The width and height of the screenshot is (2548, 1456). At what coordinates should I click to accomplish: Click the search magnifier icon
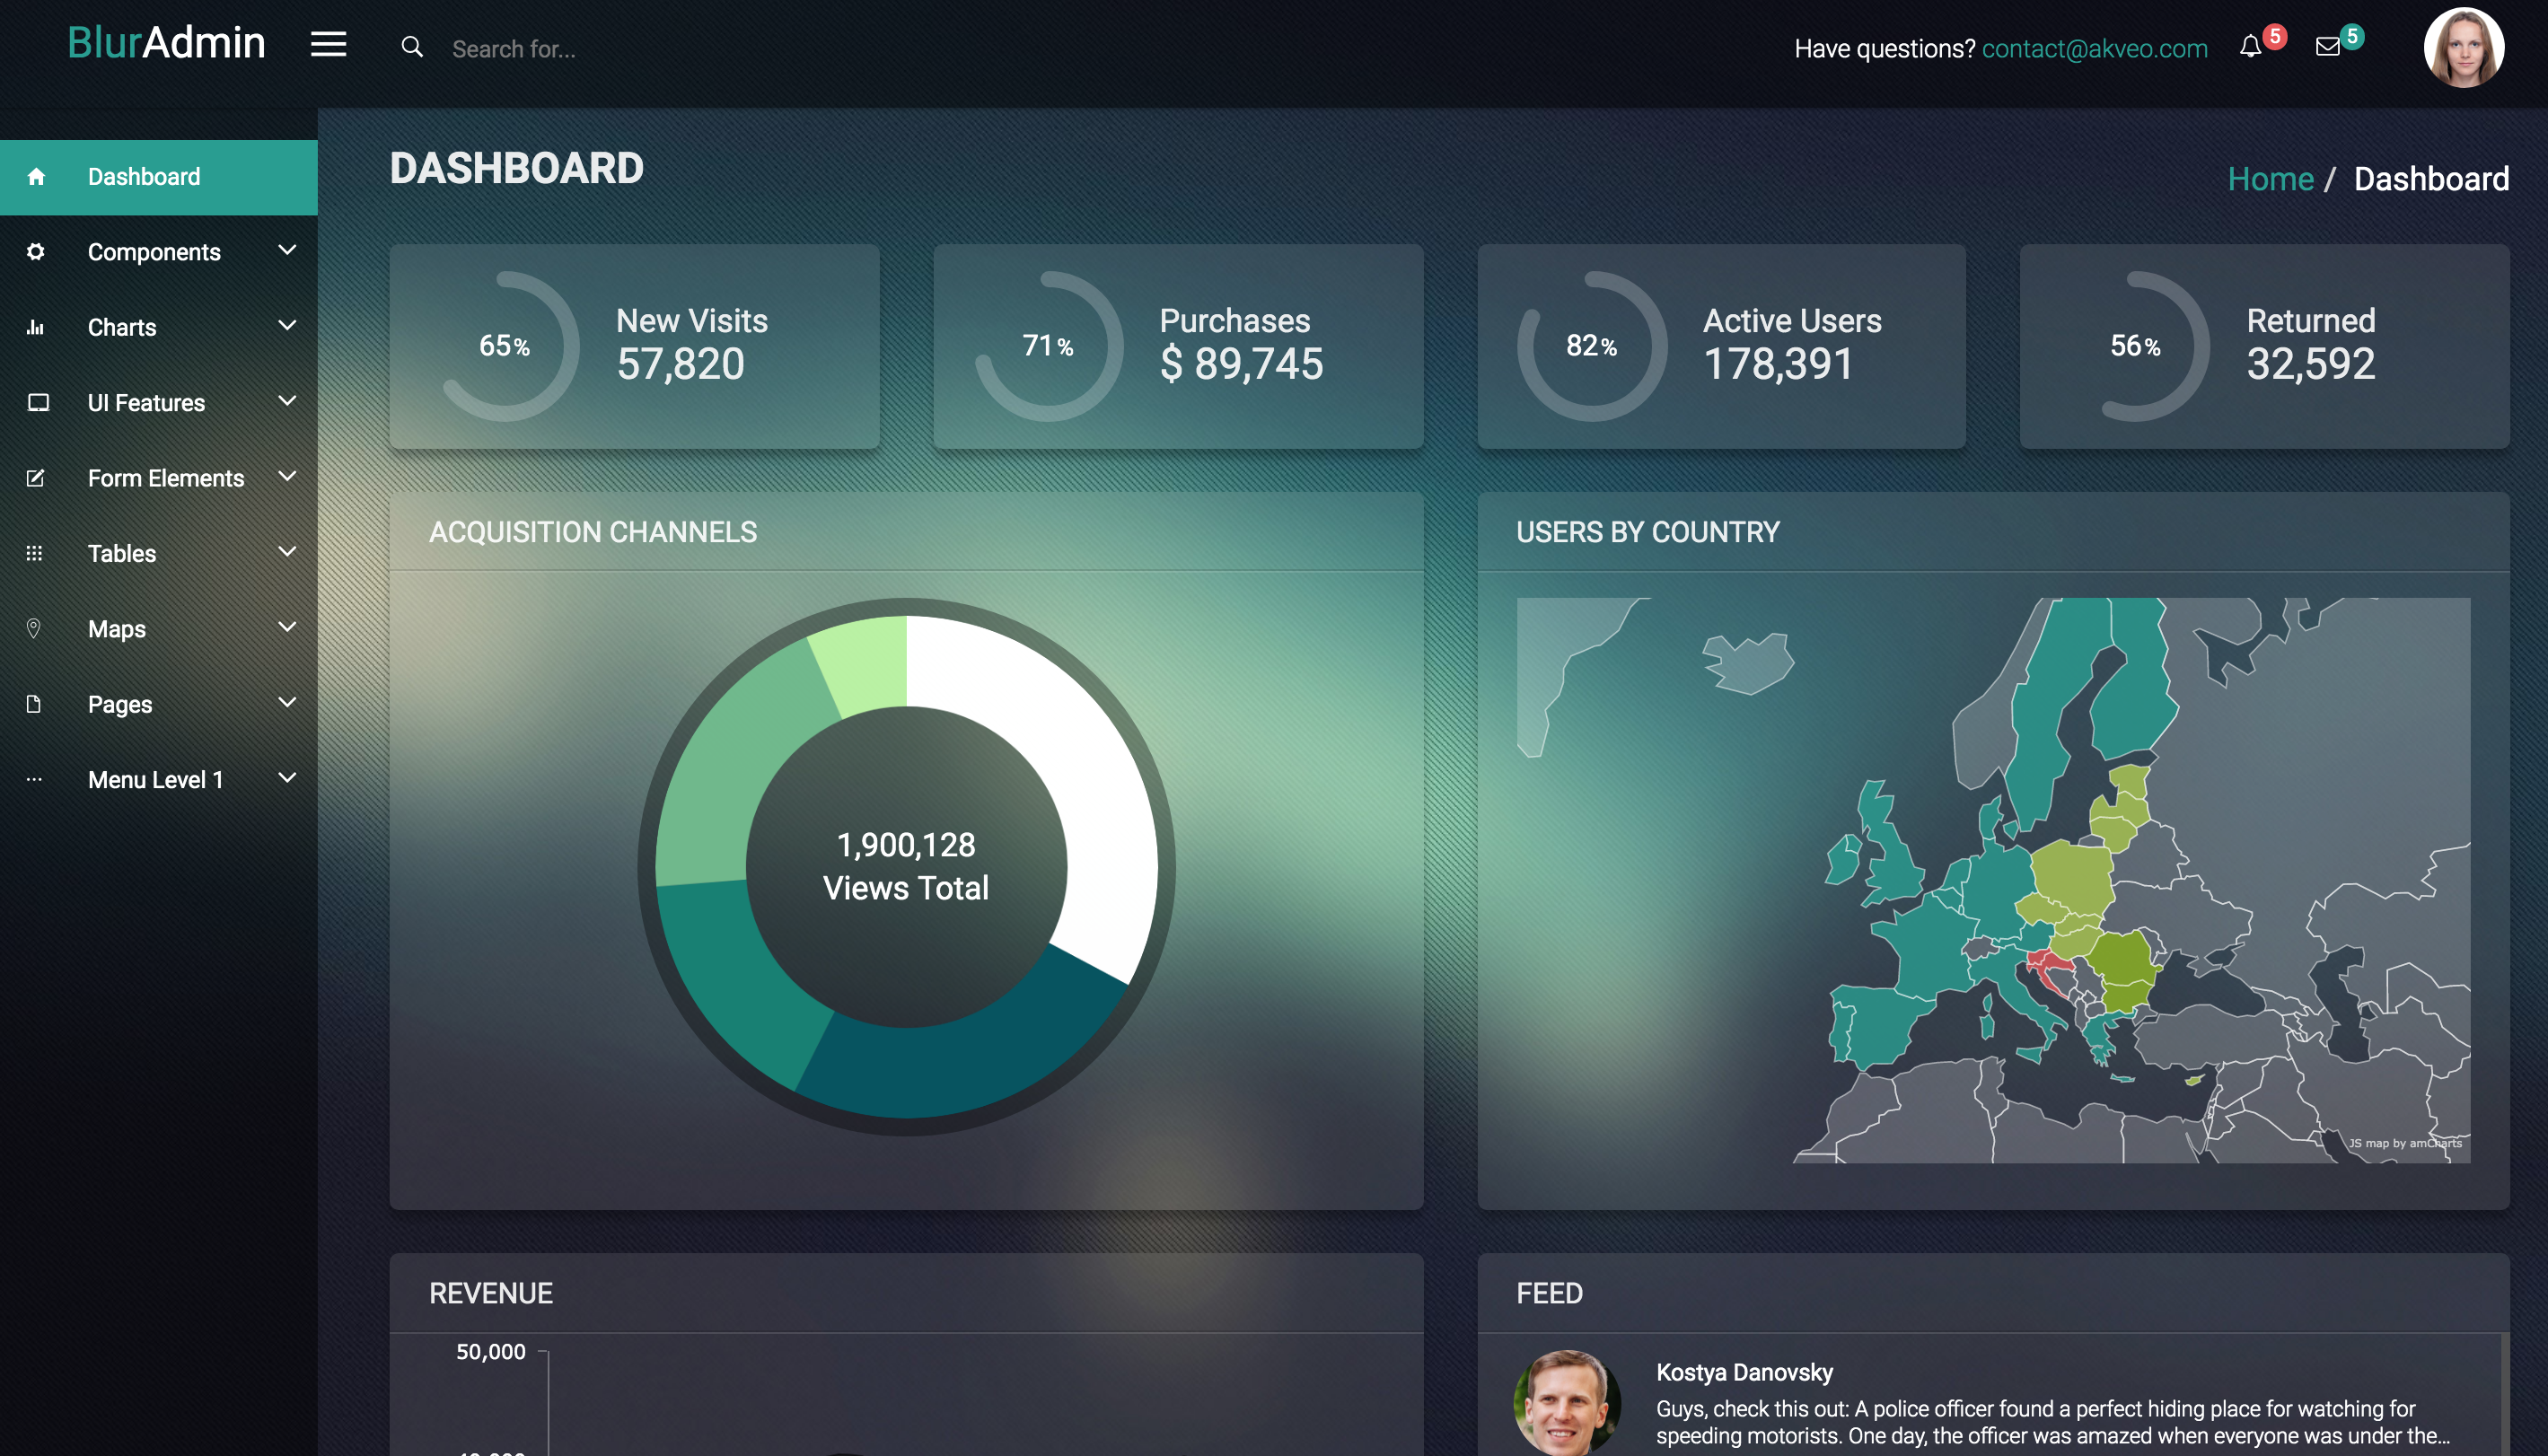pos(411,47)
